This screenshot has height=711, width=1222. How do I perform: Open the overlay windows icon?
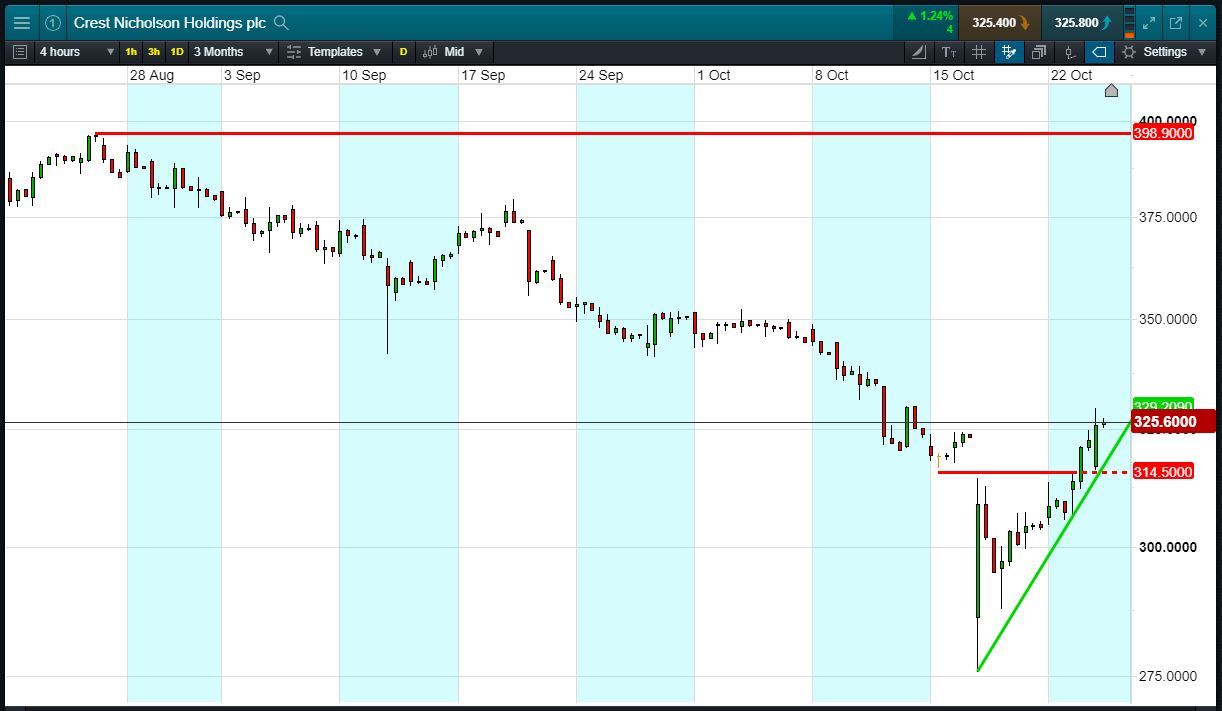[x=1039, y=51]
